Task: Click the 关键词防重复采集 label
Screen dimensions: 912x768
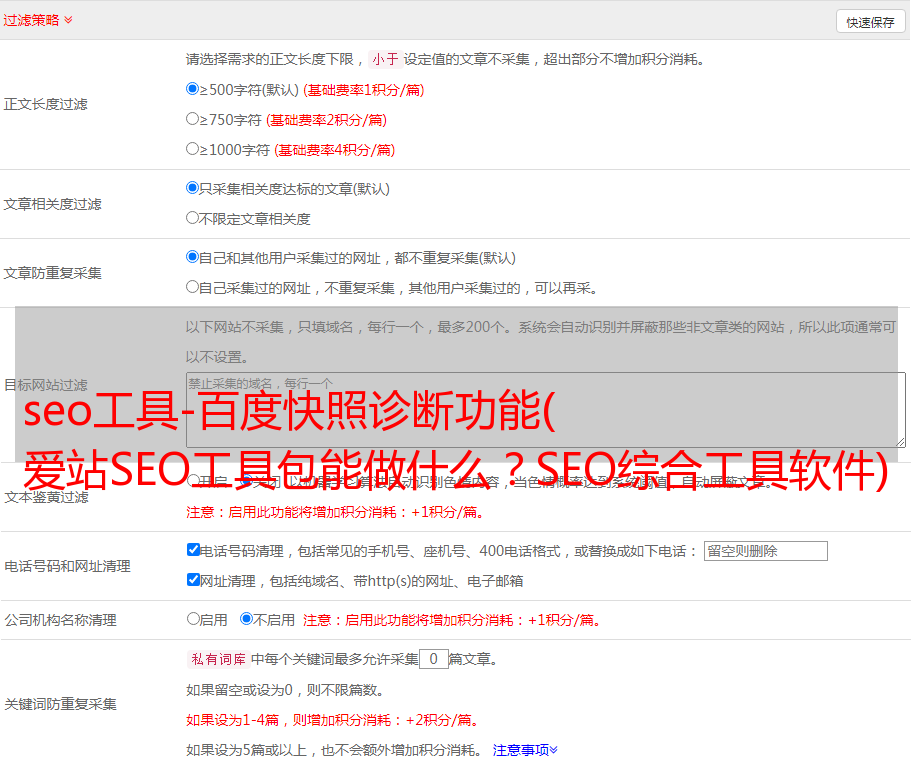Action: (x=60, y=704)
